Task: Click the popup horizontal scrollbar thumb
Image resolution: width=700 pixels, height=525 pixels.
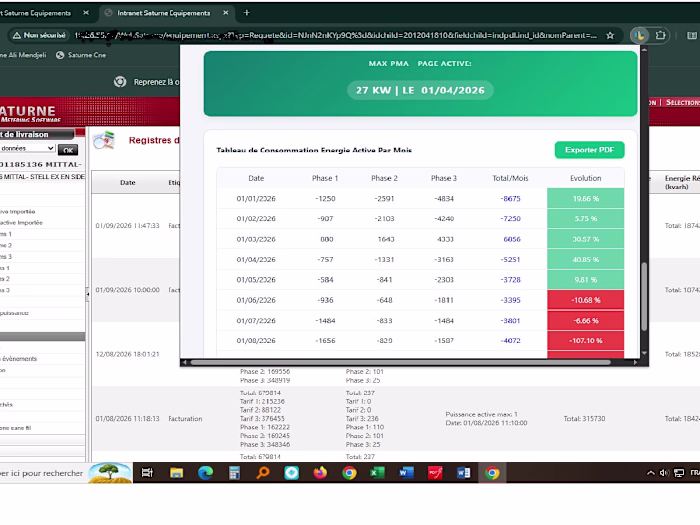Action: click(400, 362)
